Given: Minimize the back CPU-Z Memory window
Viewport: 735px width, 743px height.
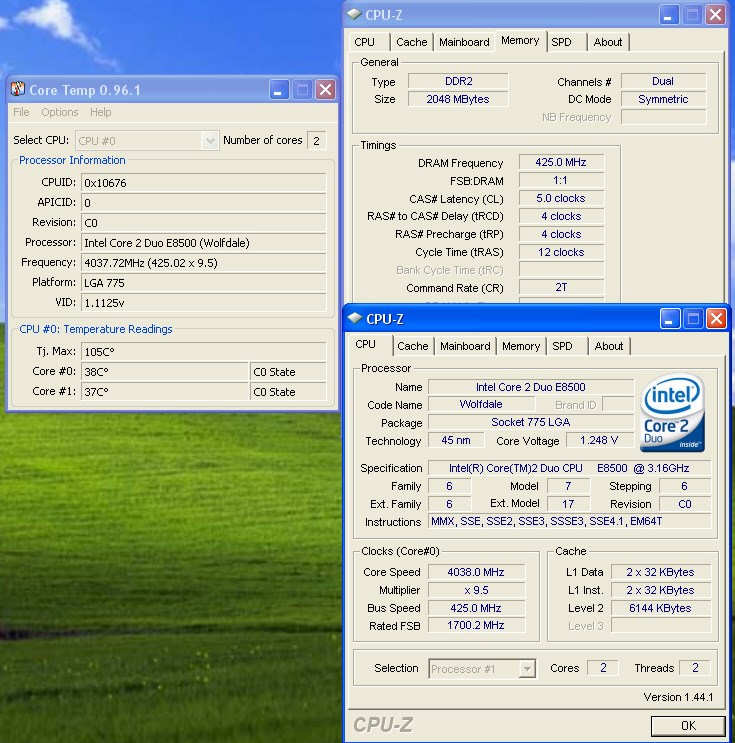Looking at the screenshot, I should click(x=669, y=14).
